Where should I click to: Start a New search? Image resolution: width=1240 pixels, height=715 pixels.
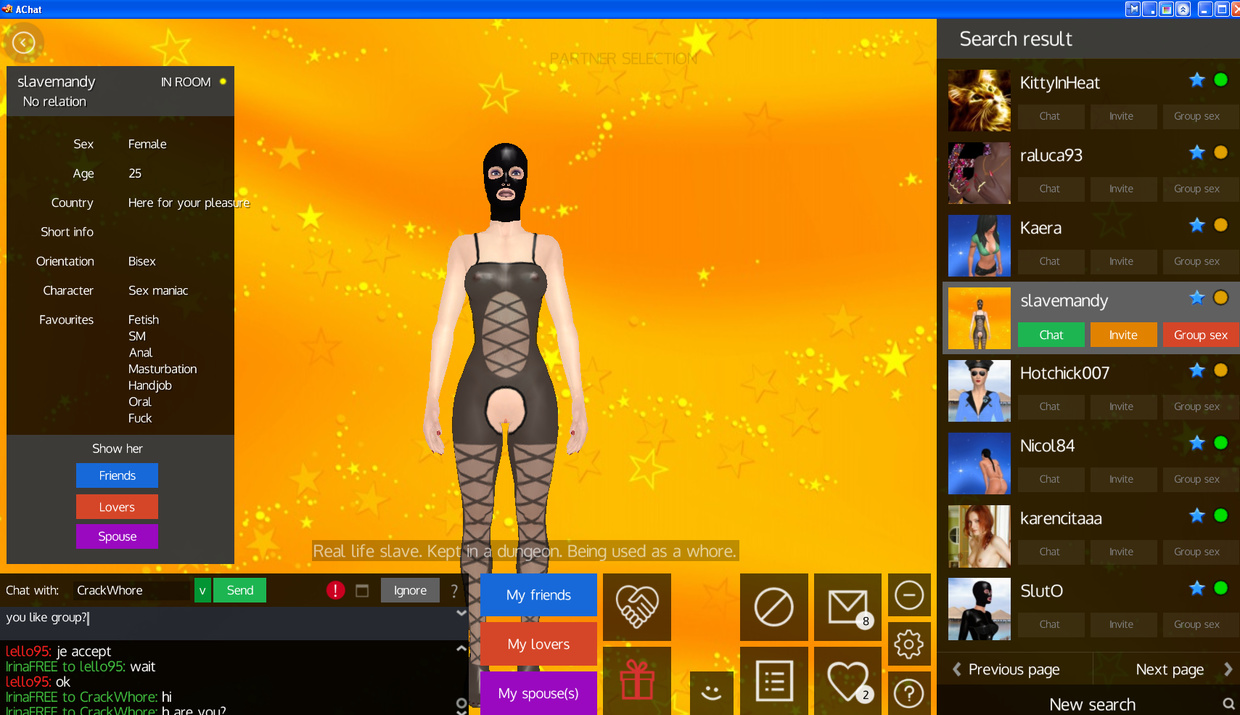[1092, 704]
